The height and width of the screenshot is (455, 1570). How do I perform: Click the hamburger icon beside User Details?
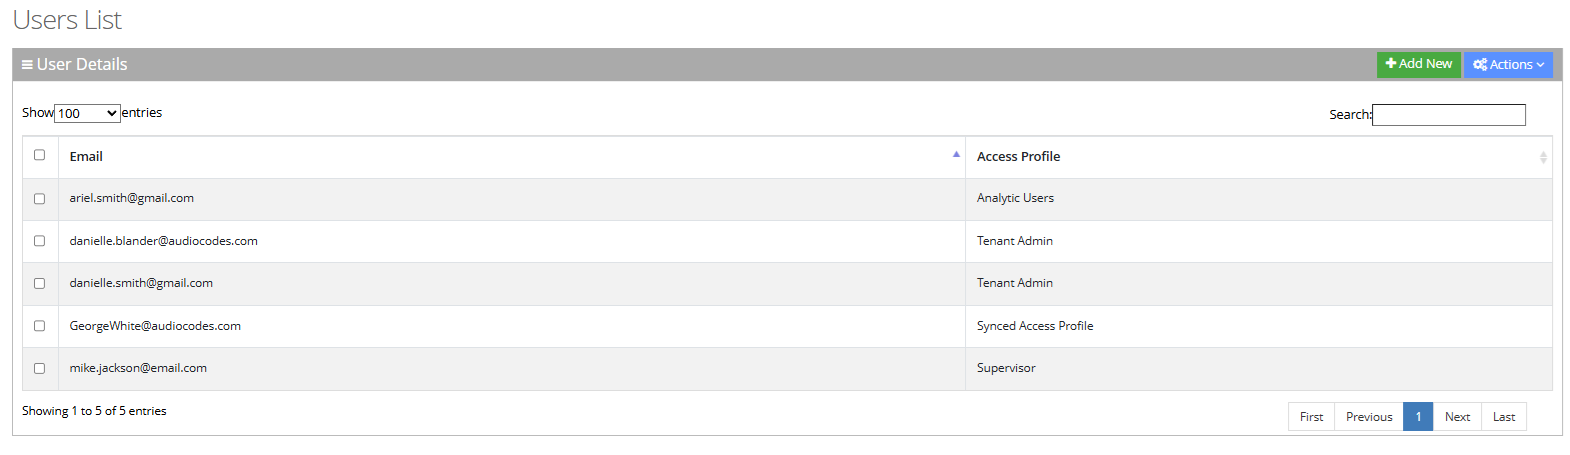[x=27, y=65]
